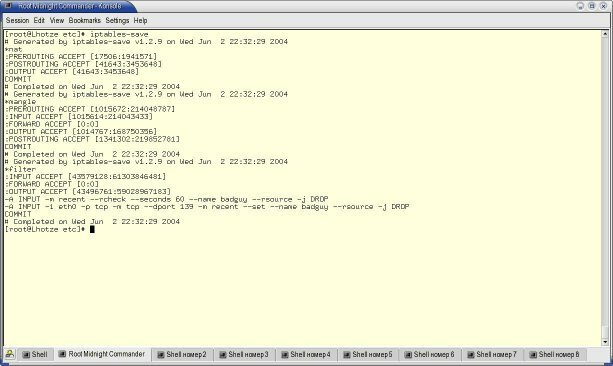This screenshot has height=366, width=613.
Task: Switch to Shell номер 6 tab
Action: click(x=430, y=355)
